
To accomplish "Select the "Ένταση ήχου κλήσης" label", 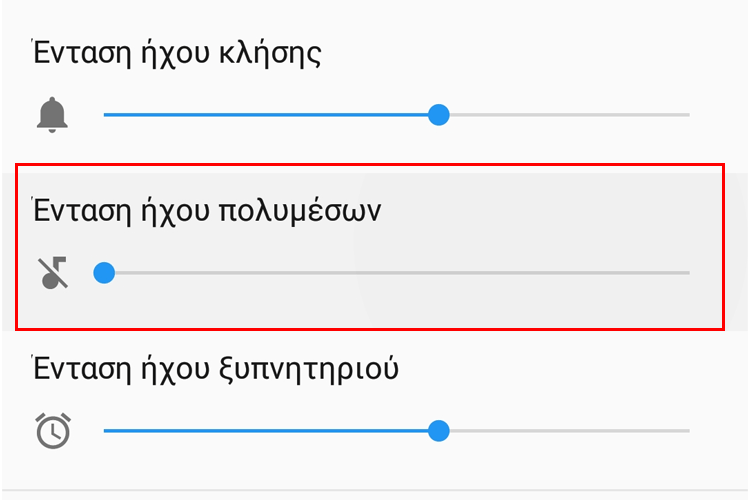I will coord(177,53).
